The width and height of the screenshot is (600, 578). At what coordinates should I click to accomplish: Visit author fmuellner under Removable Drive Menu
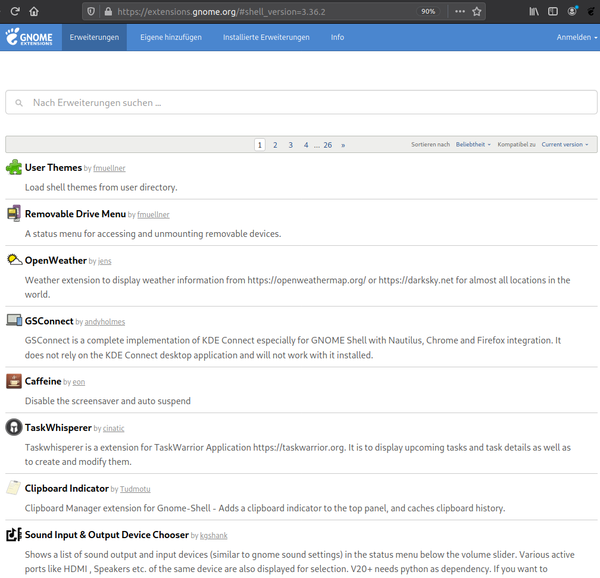(153, 215)
